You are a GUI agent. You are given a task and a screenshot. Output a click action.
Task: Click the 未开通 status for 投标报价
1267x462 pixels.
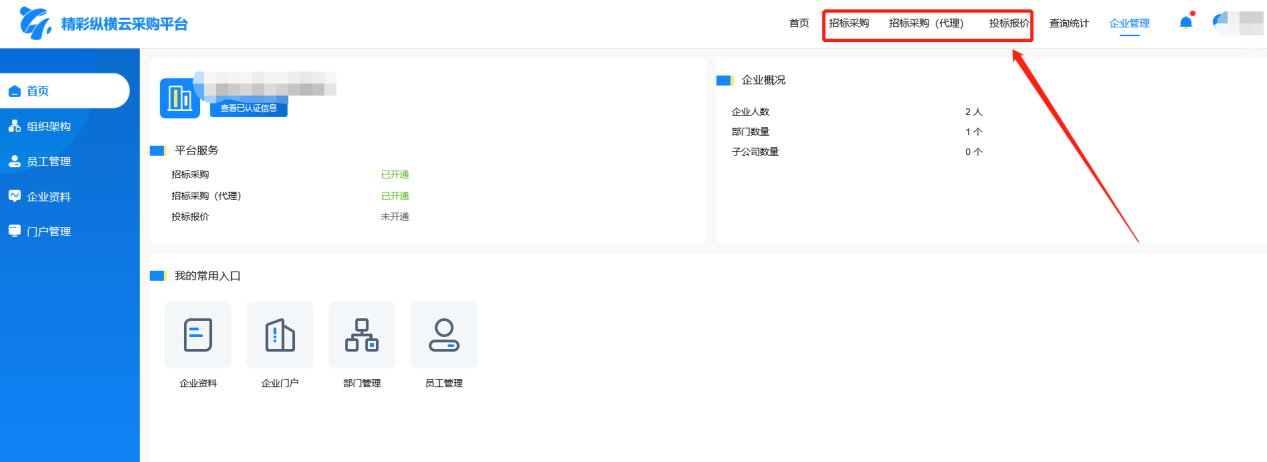(395, 217)
